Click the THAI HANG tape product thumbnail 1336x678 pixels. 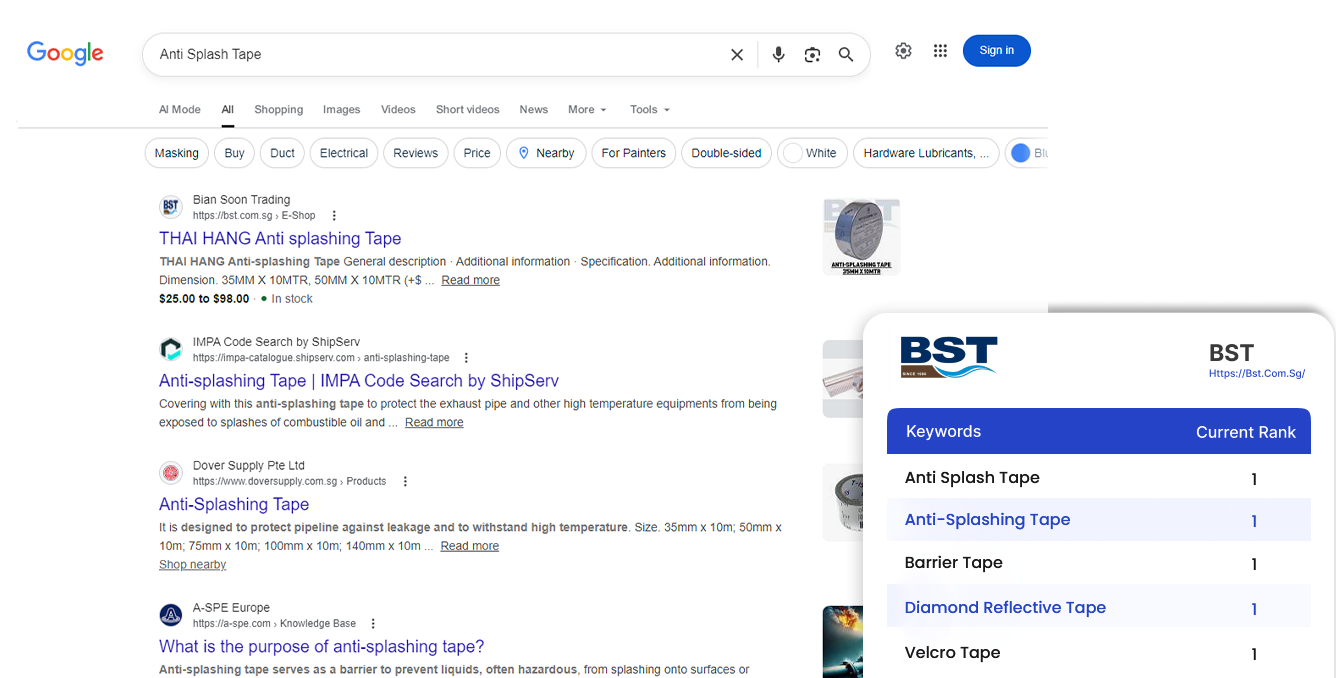click(861, 237)
